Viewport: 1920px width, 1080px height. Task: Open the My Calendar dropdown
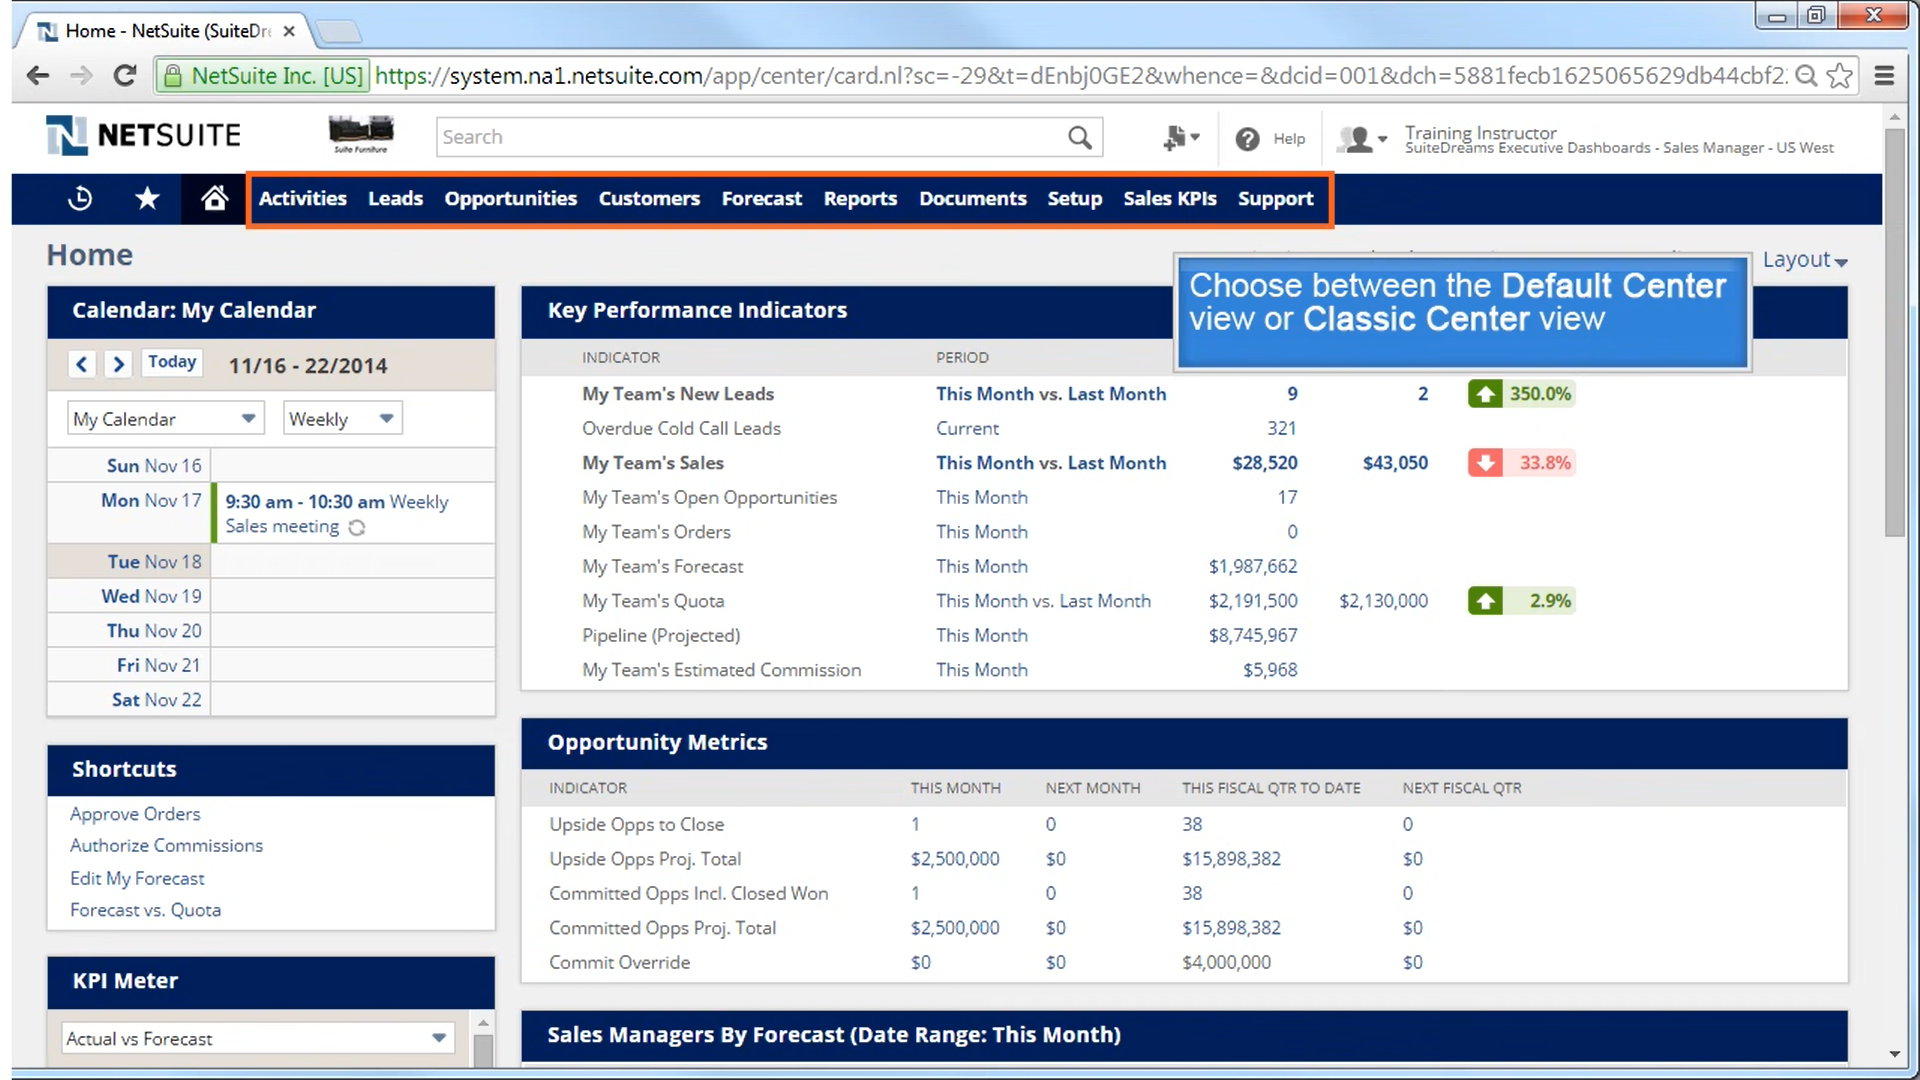(165, 418)
